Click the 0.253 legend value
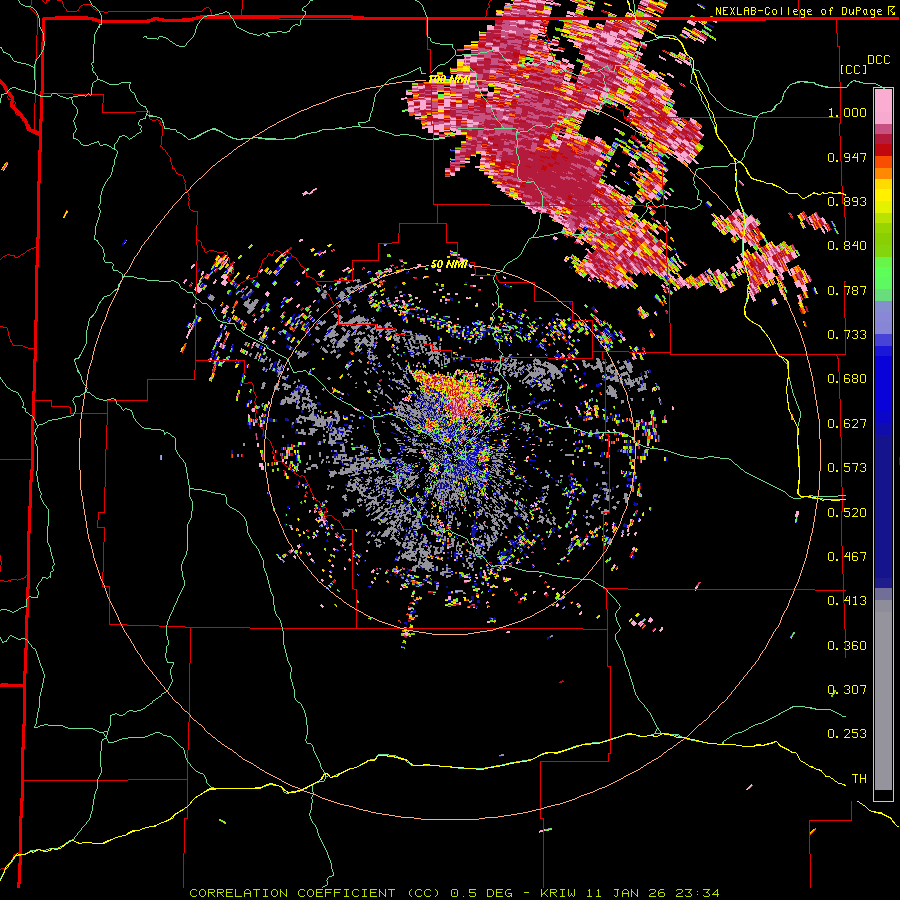The height and width of the screenshot is (900, 900). (x=847, y=734)
